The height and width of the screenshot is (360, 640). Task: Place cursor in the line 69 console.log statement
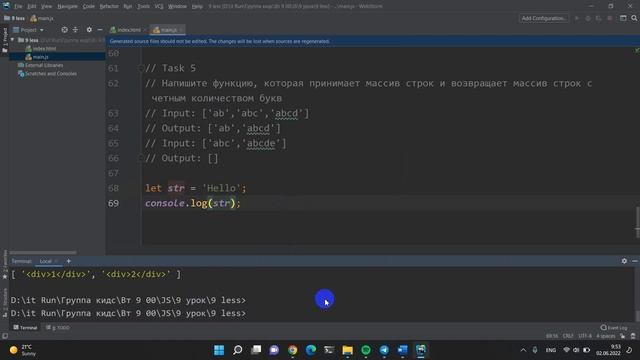(193, 203)
